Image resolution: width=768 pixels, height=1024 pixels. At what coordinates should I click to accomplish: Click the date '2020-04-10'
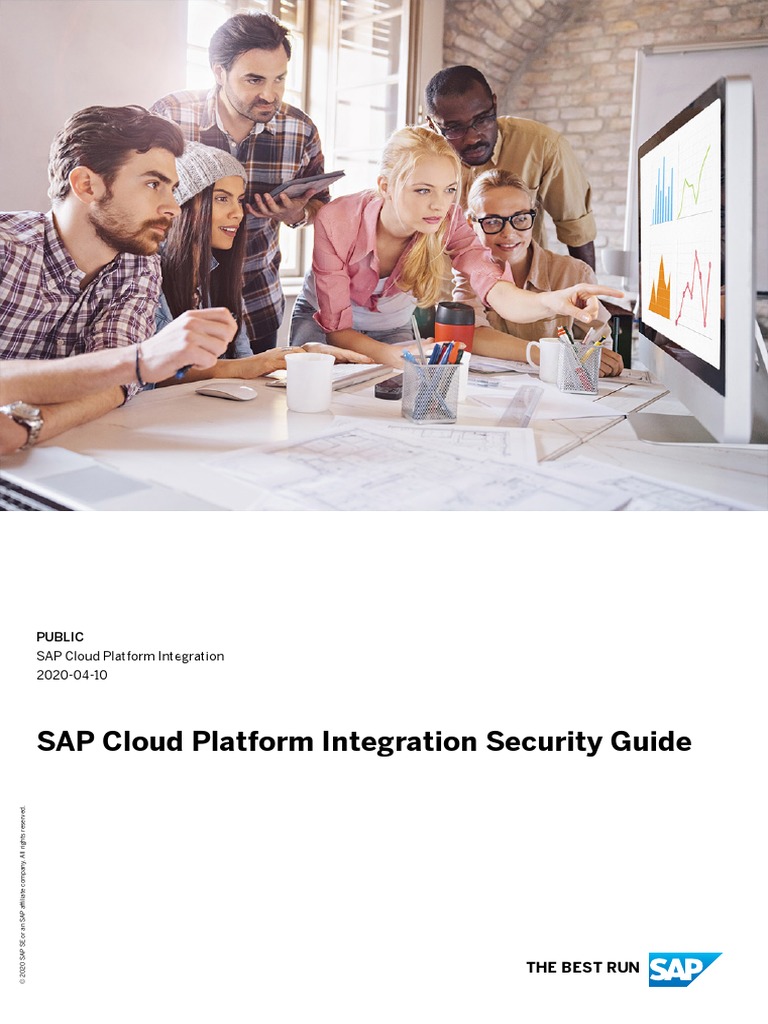(x=72, y=675)
